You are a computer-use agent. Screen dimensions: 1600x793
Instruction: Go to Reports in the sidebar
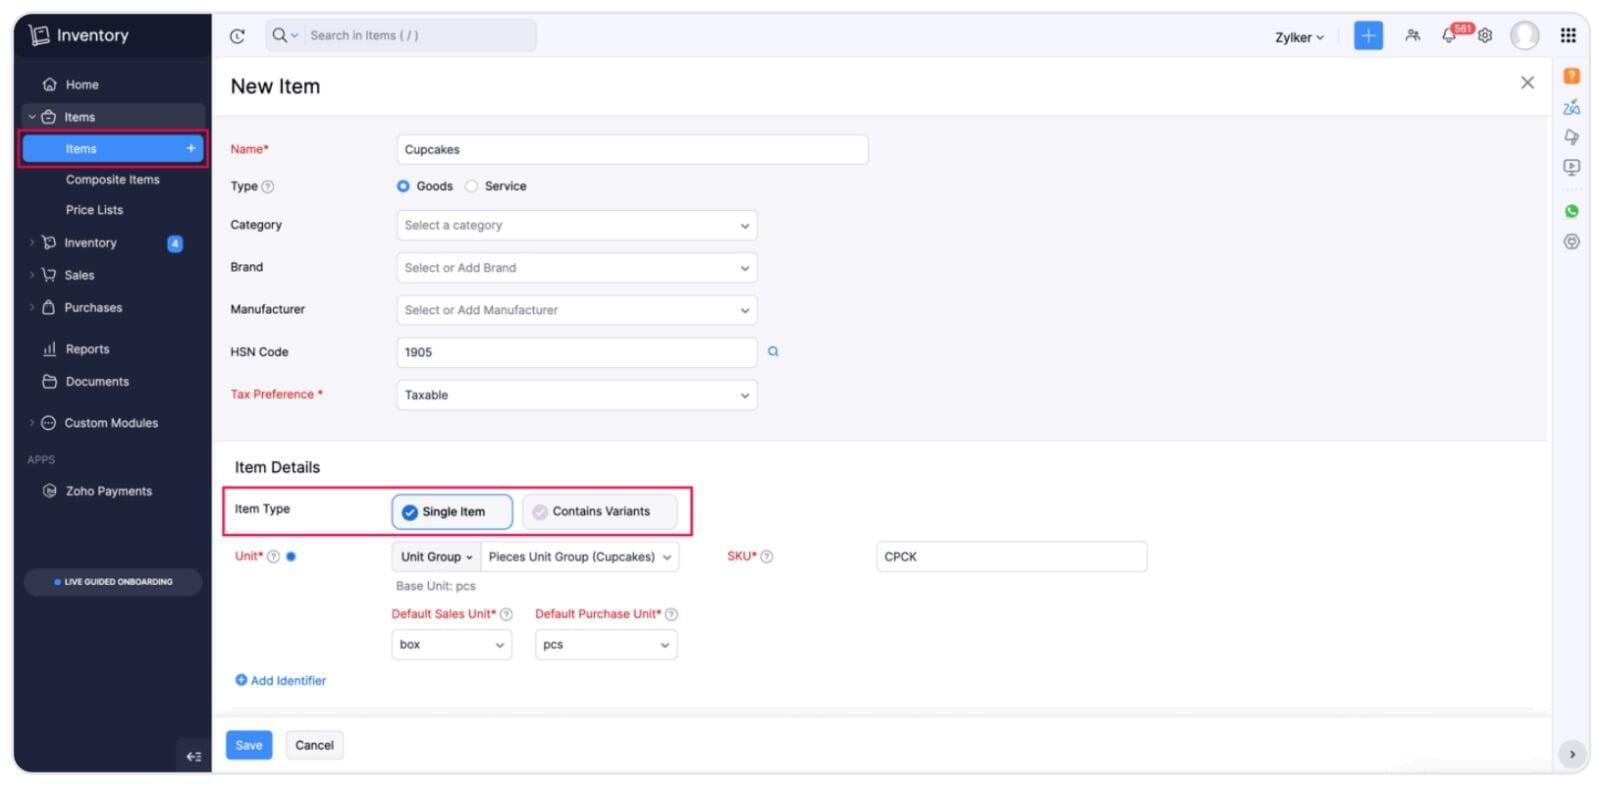[87, 349]
